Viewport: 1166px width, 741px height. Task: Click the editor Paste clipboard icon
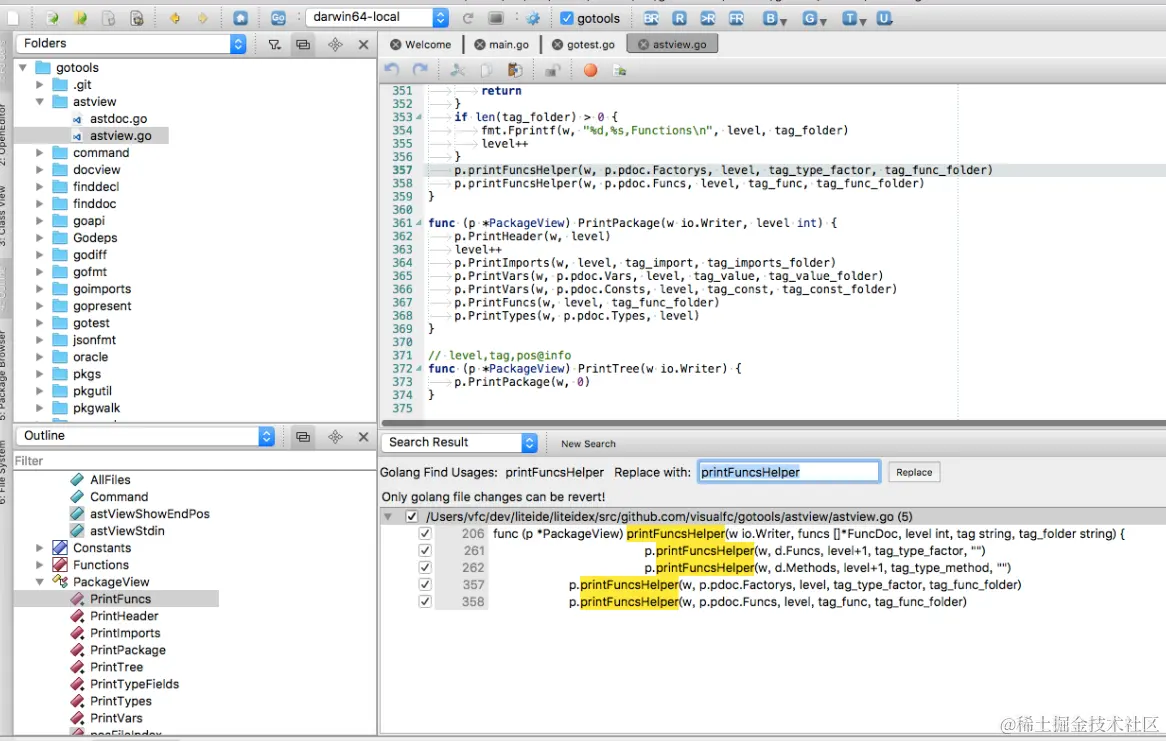click(x=515, y=70)
